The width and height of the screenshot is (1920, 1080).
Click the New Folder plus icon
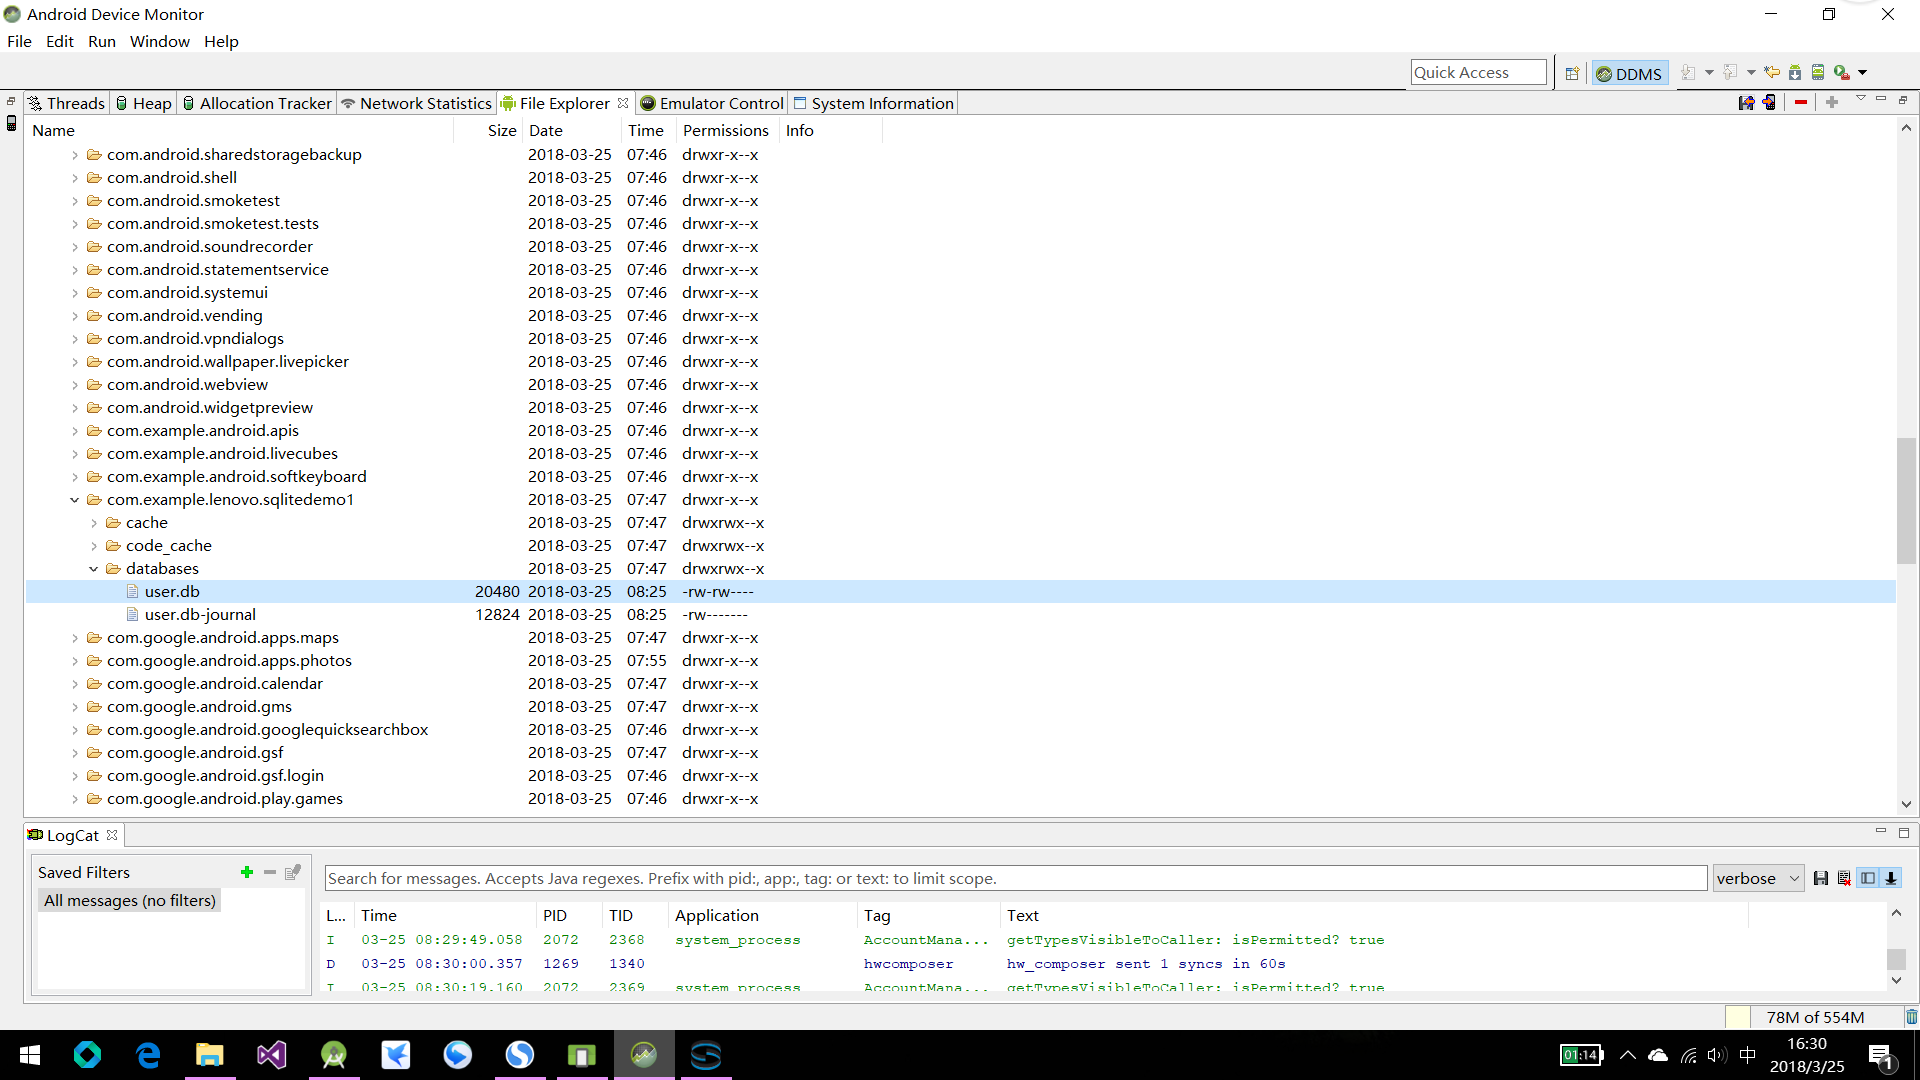1832,102
